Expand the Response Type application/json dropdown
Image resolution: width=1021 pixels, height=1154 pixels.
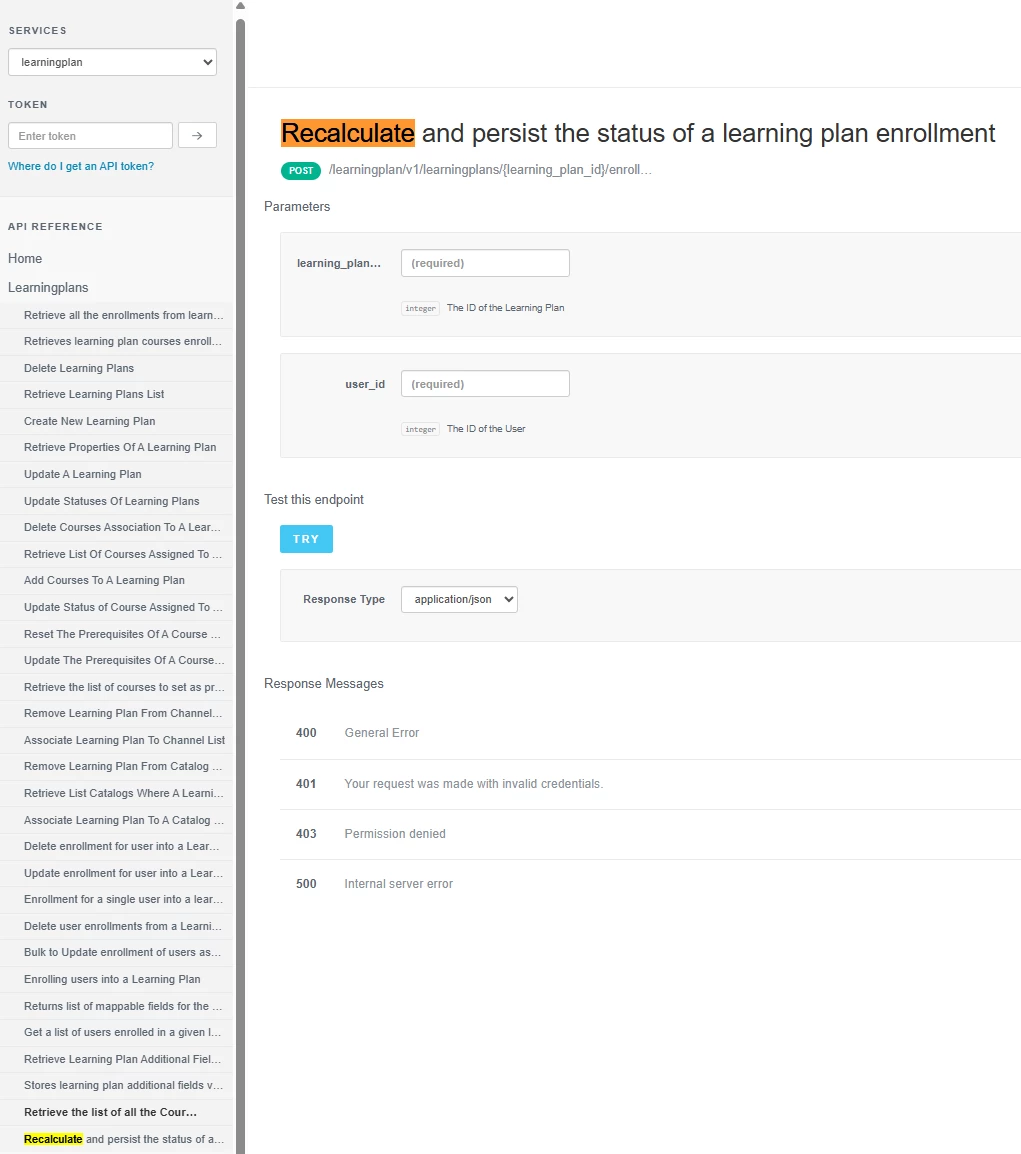459,599
